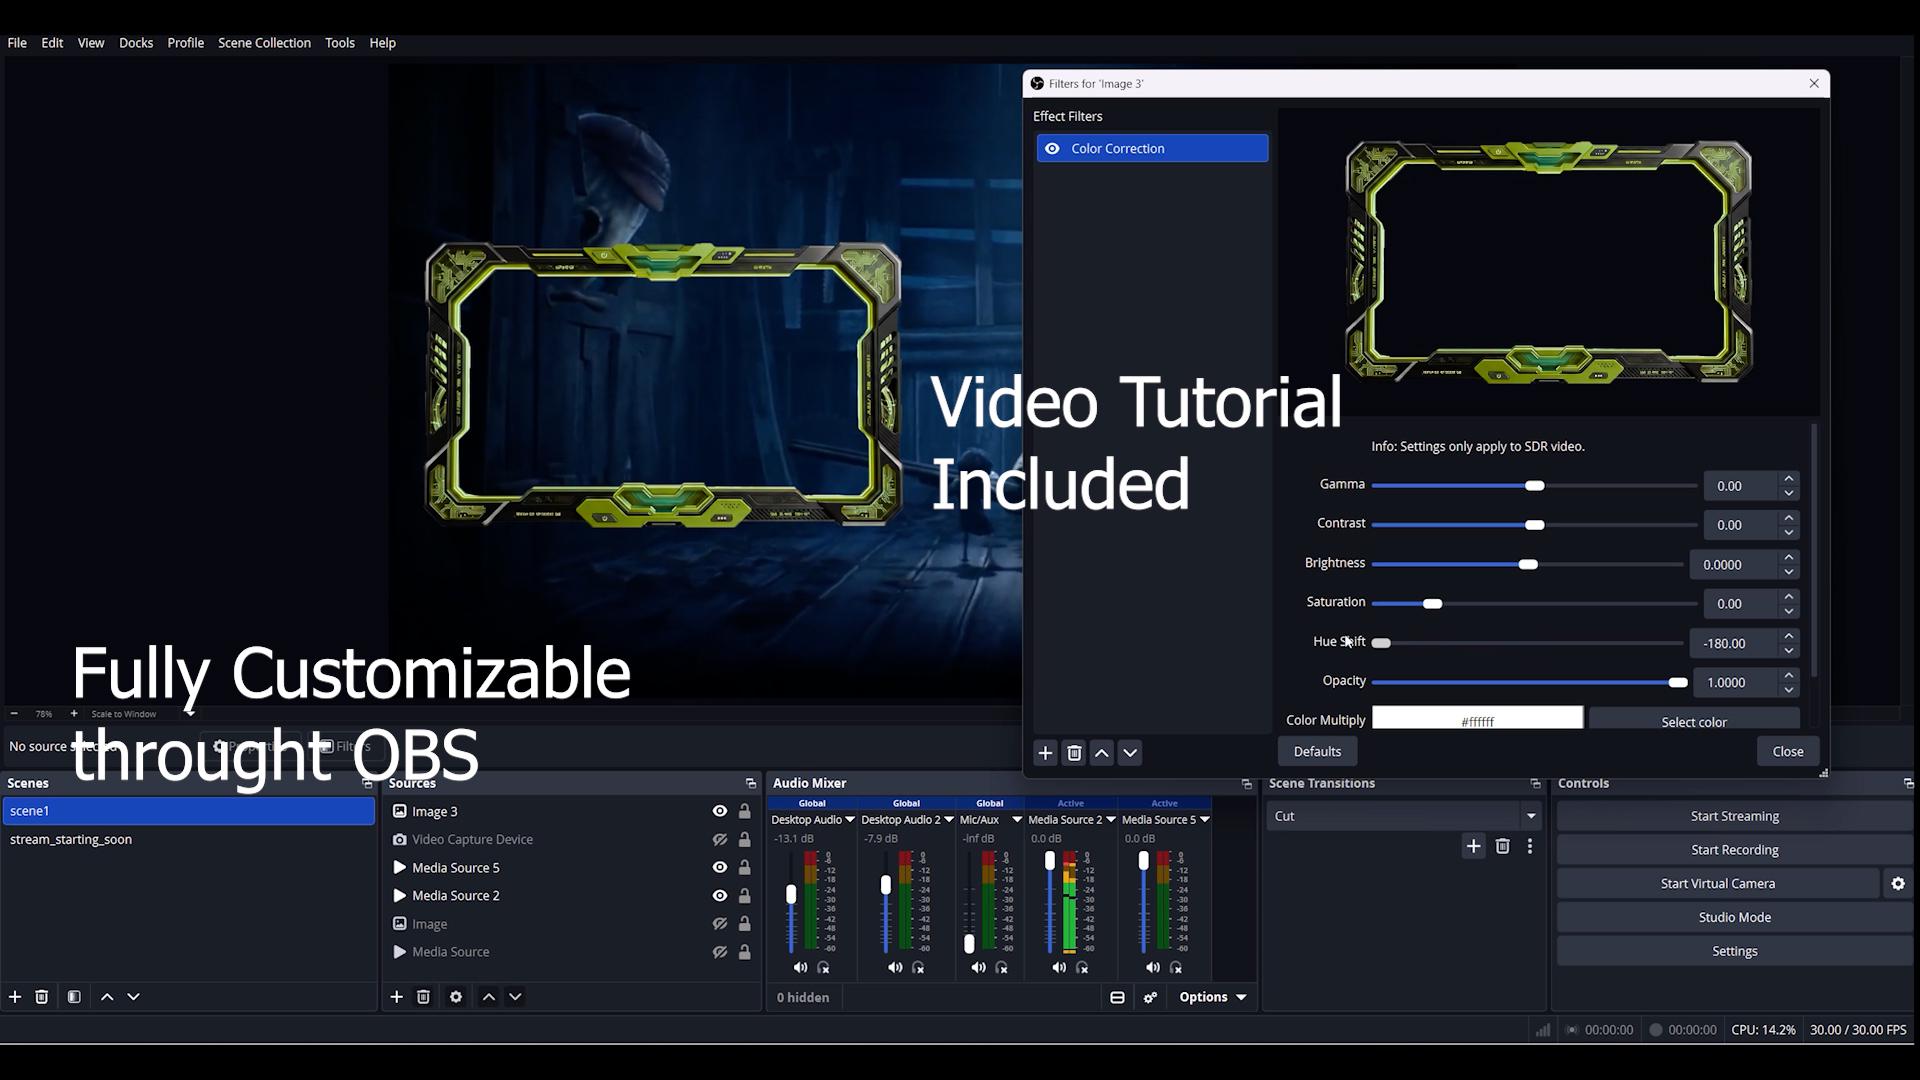Expand Desktop Audio channel menu arrow
Screen dimensions: 1920x1080
(850, 820)
